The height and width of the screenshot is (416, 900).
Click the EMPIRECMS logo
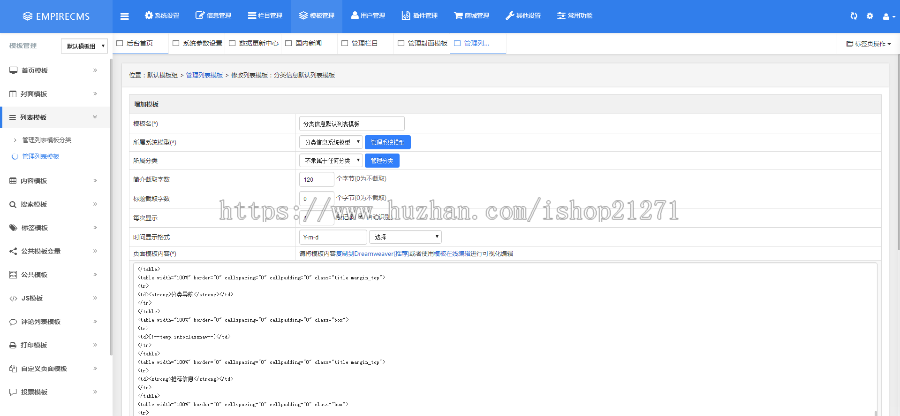tap(56, 17)
